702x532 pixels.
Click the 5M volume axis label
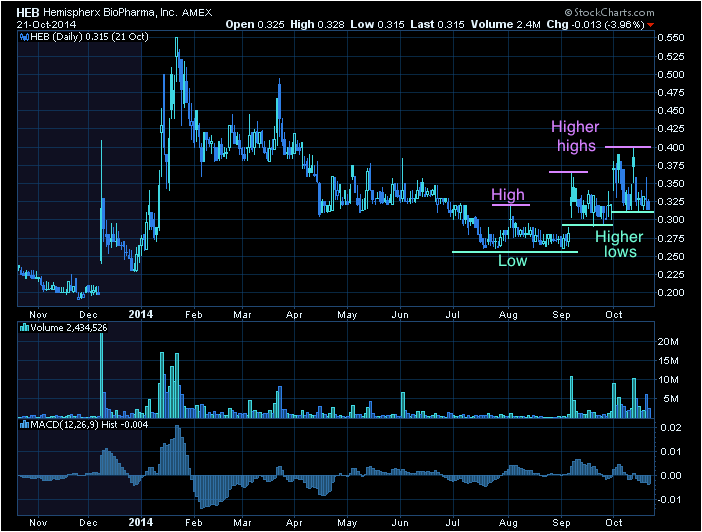(670, 399)
